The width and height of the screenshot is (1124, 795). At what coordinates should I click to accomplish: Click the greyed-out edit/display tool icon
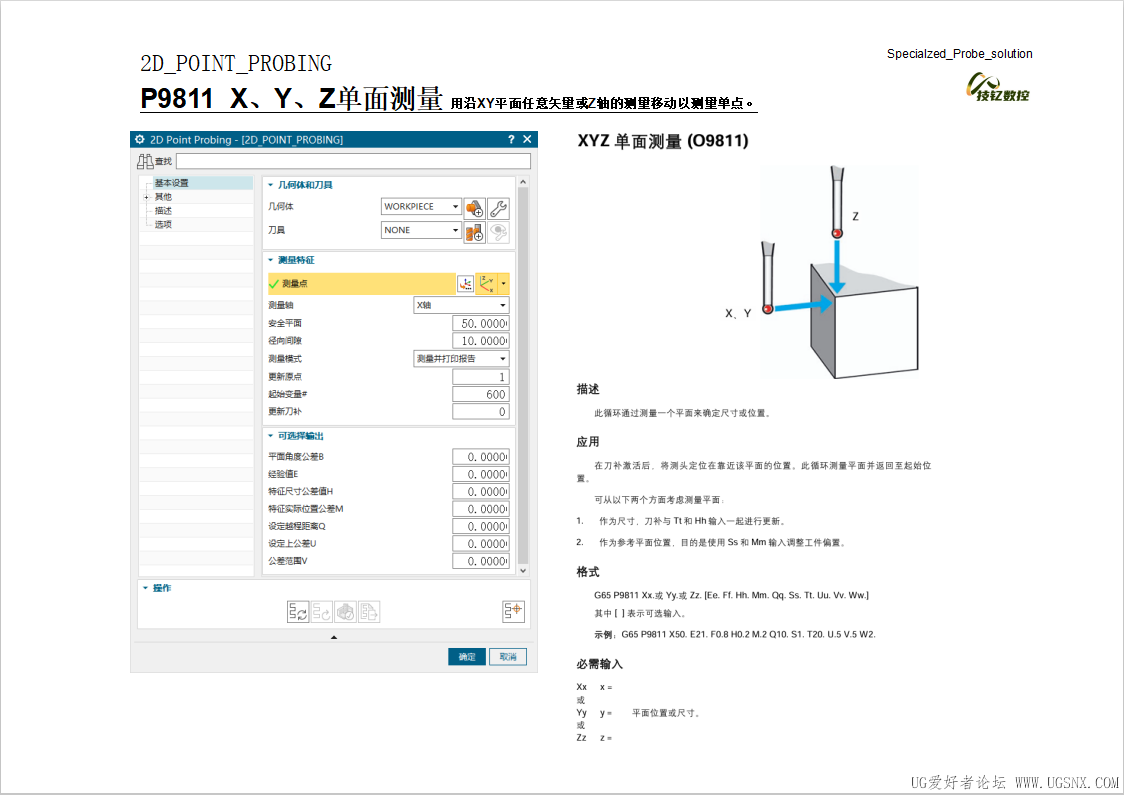pos(498,232)
